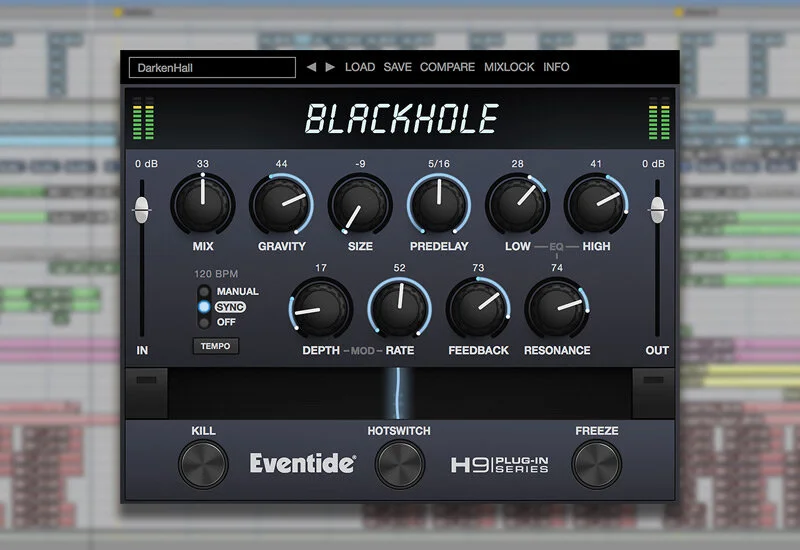Click the MIX value 33
800x550 pixels.
[x=203, y=164]
